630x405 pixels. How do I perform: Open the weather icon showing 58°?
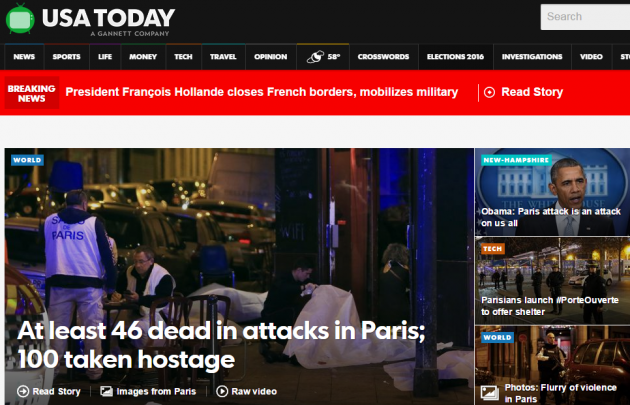point(315,57)
